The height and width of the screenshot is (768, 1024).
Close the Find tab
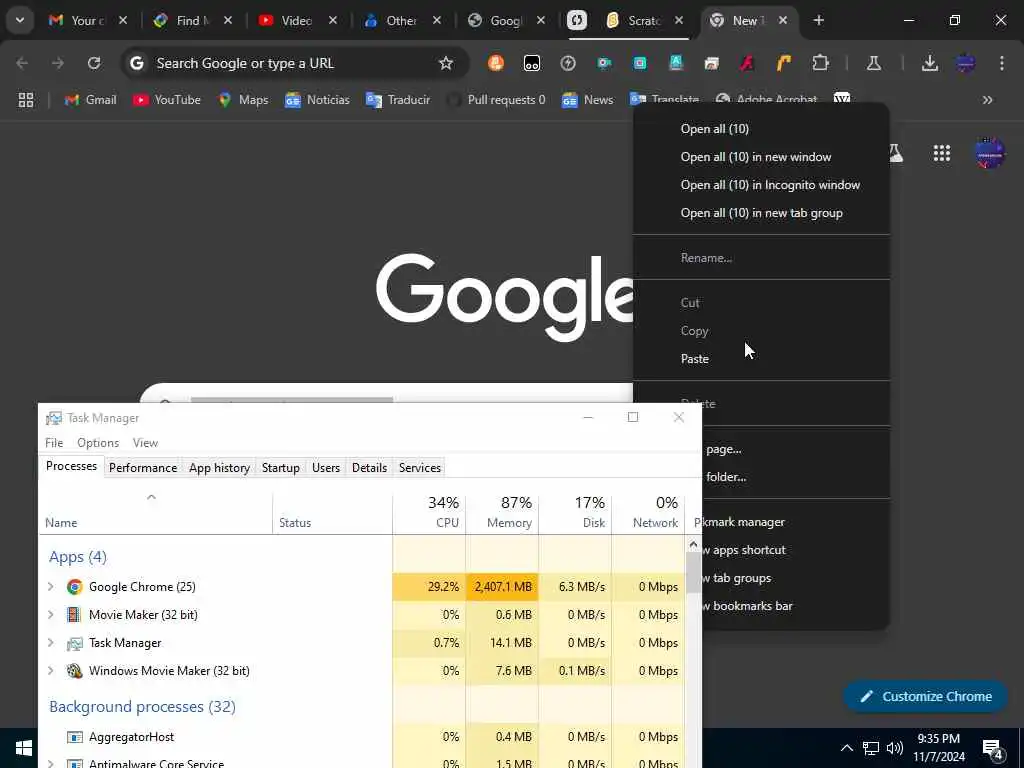(227, 20)
